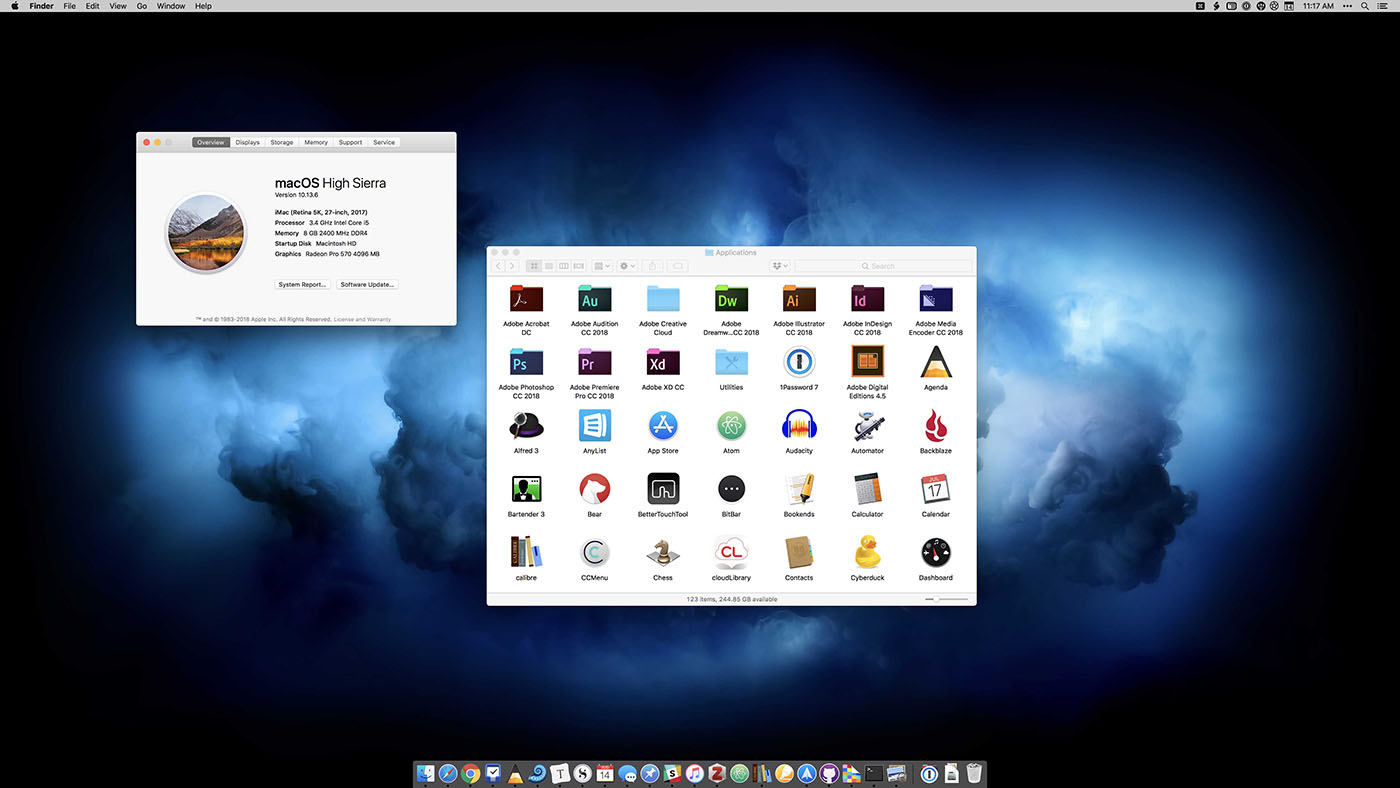Open the Dropbox toolbar dropdown
The height and width of the screenshot is (788, 1400).
pyautogui.click(x=778, y=265)
